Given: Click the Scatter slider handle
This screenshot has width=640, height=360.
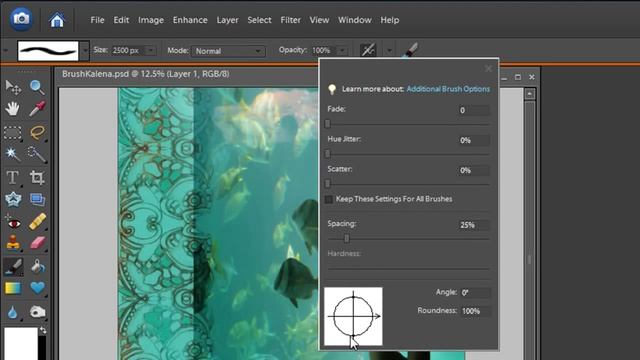Looking at the screenshot, I should pos(327,184).
